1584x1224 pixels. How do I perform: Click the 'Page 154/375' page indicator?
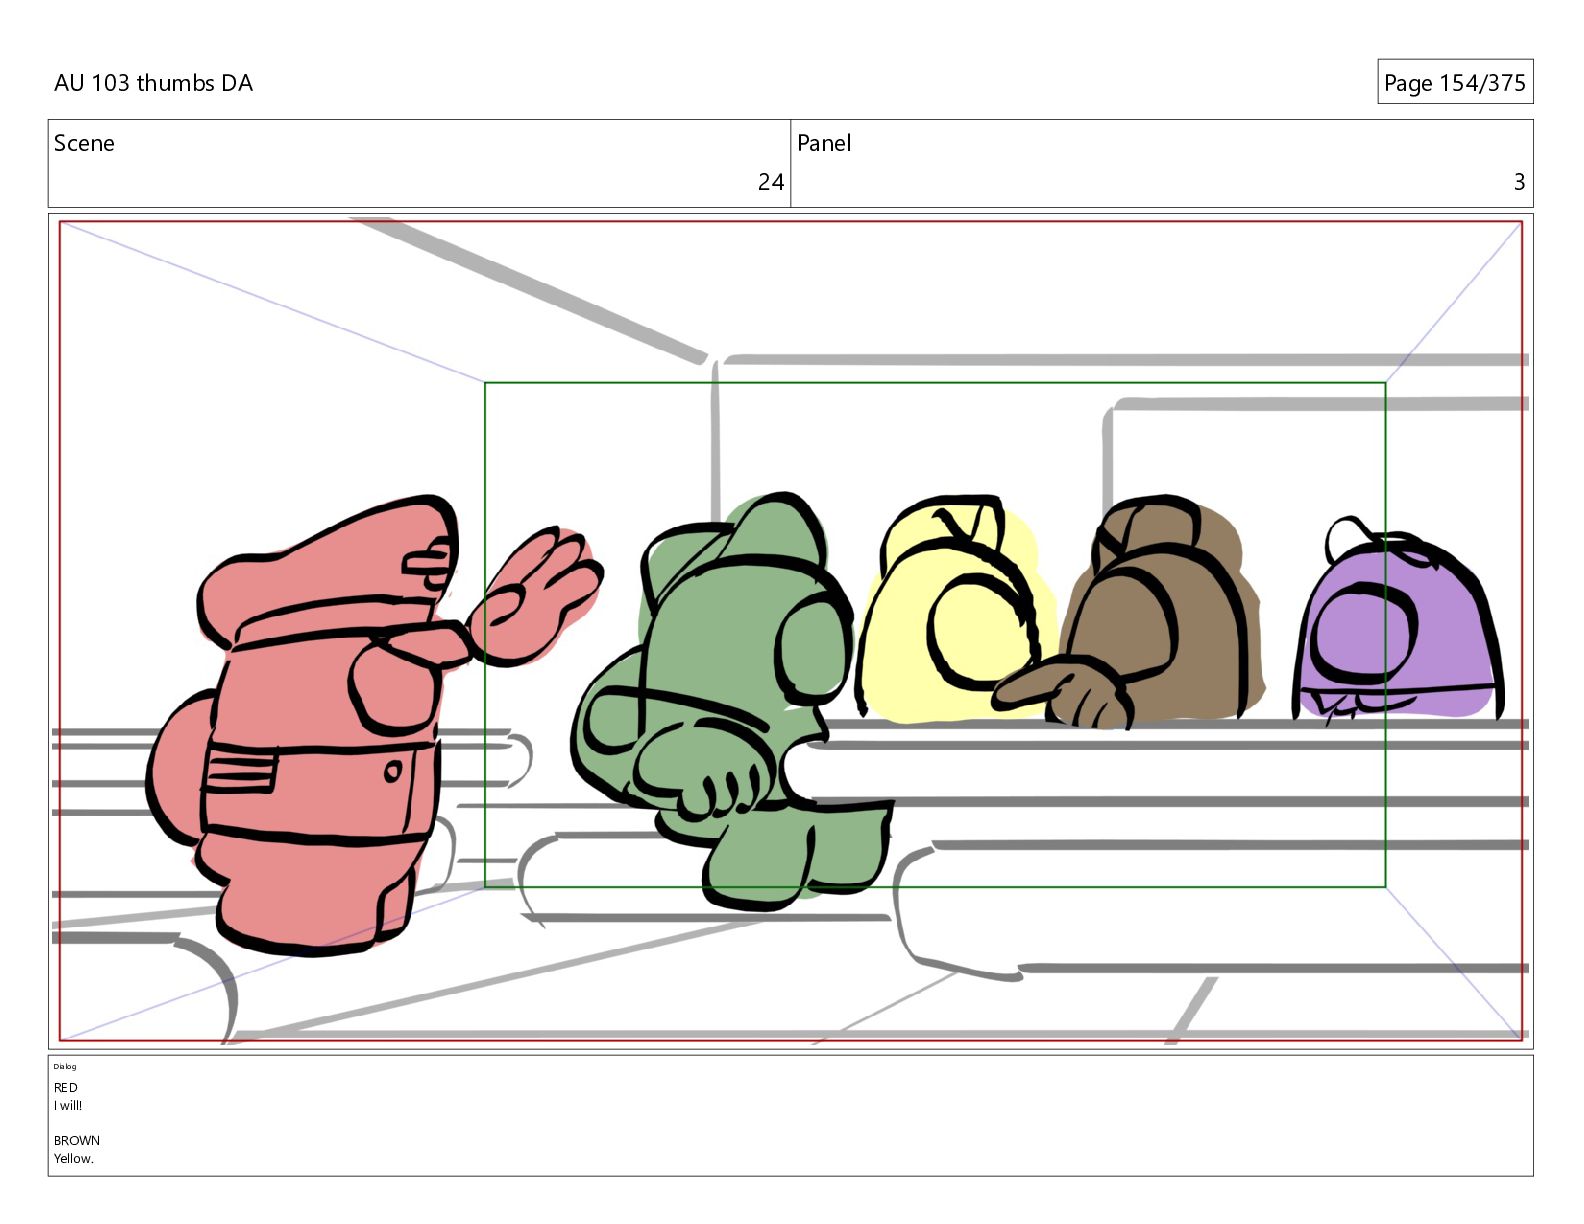tap(1454, 83)
